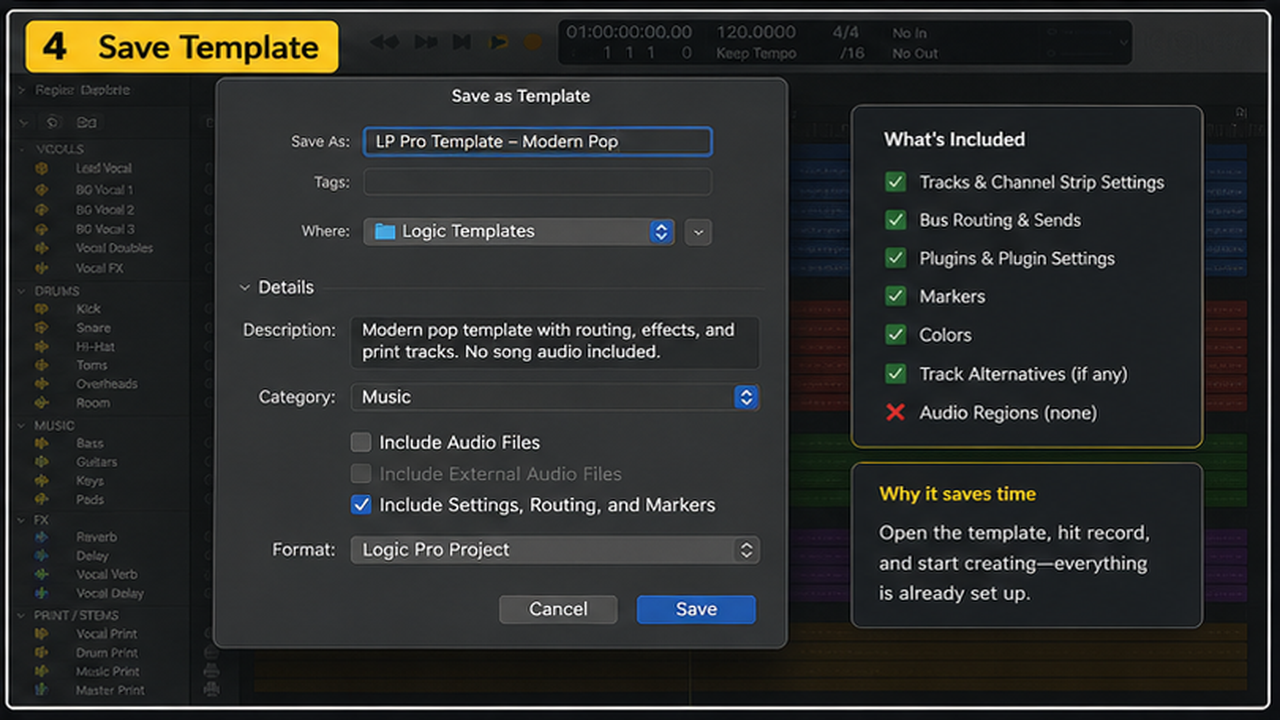Open the Format dropdown

pos(554,550)
